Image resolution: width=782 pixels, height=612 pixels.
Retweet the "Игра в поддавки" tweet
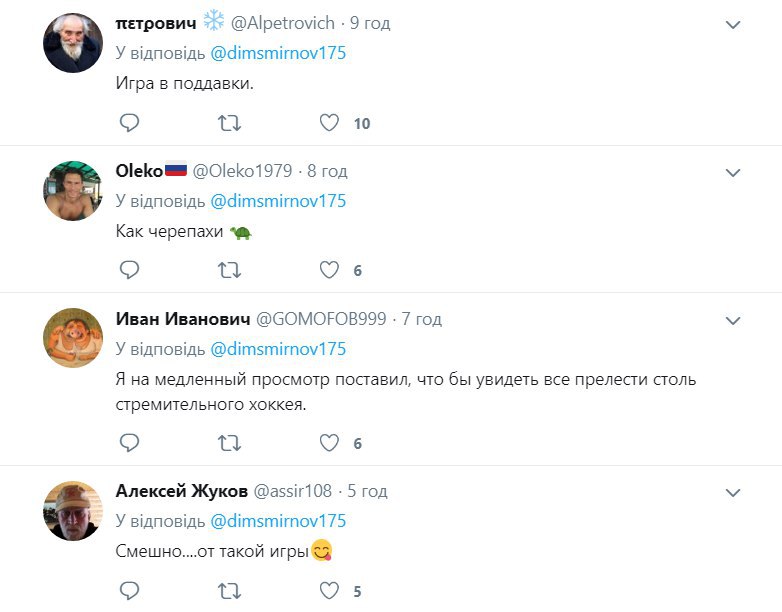[x=229, y=123]
